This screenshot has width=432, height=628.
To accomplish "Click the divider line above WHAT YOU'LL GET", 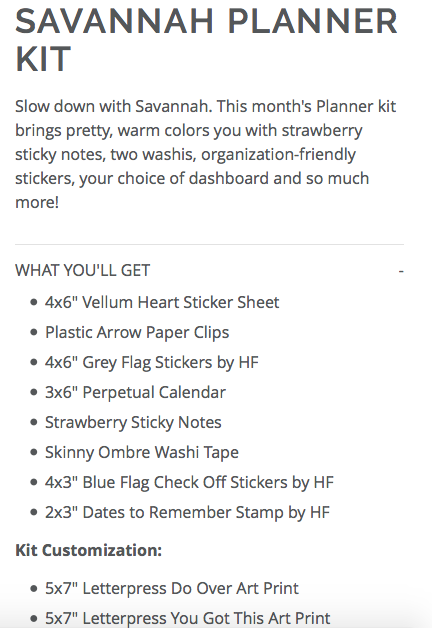I will [209, 244].
